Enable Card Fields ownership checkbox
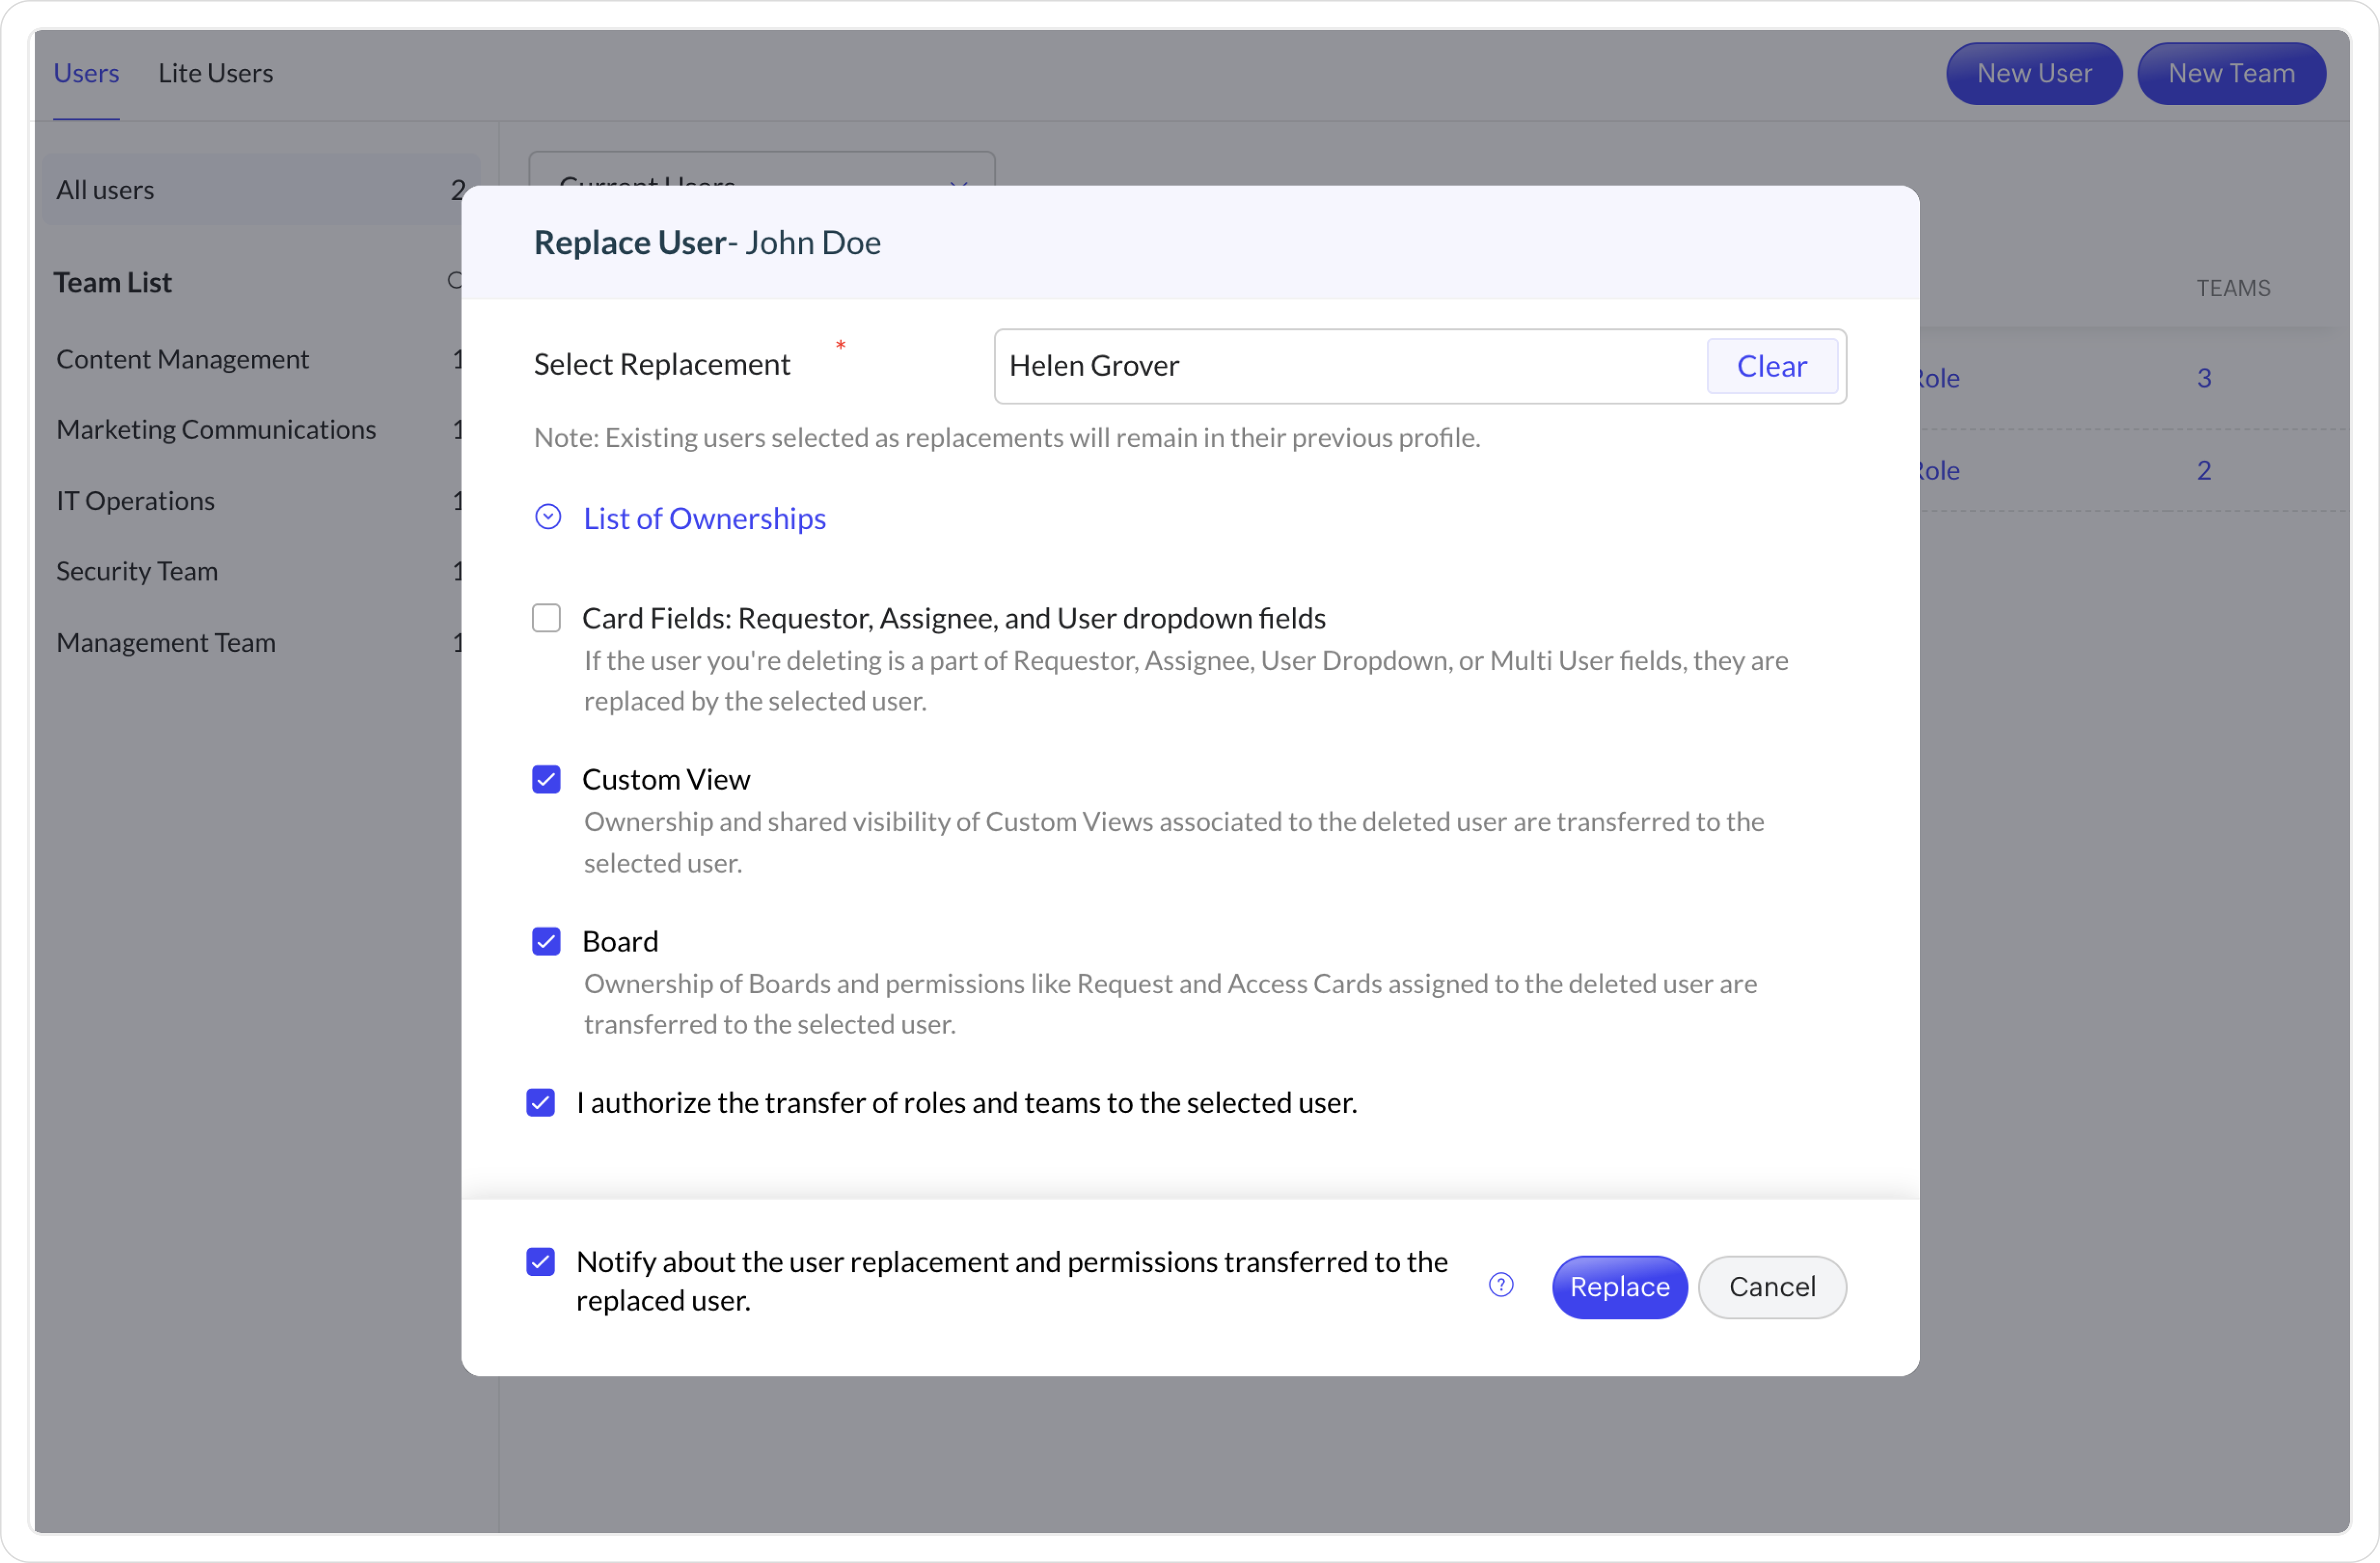The image size is (2380, 1563). click(x=546, y=618)
